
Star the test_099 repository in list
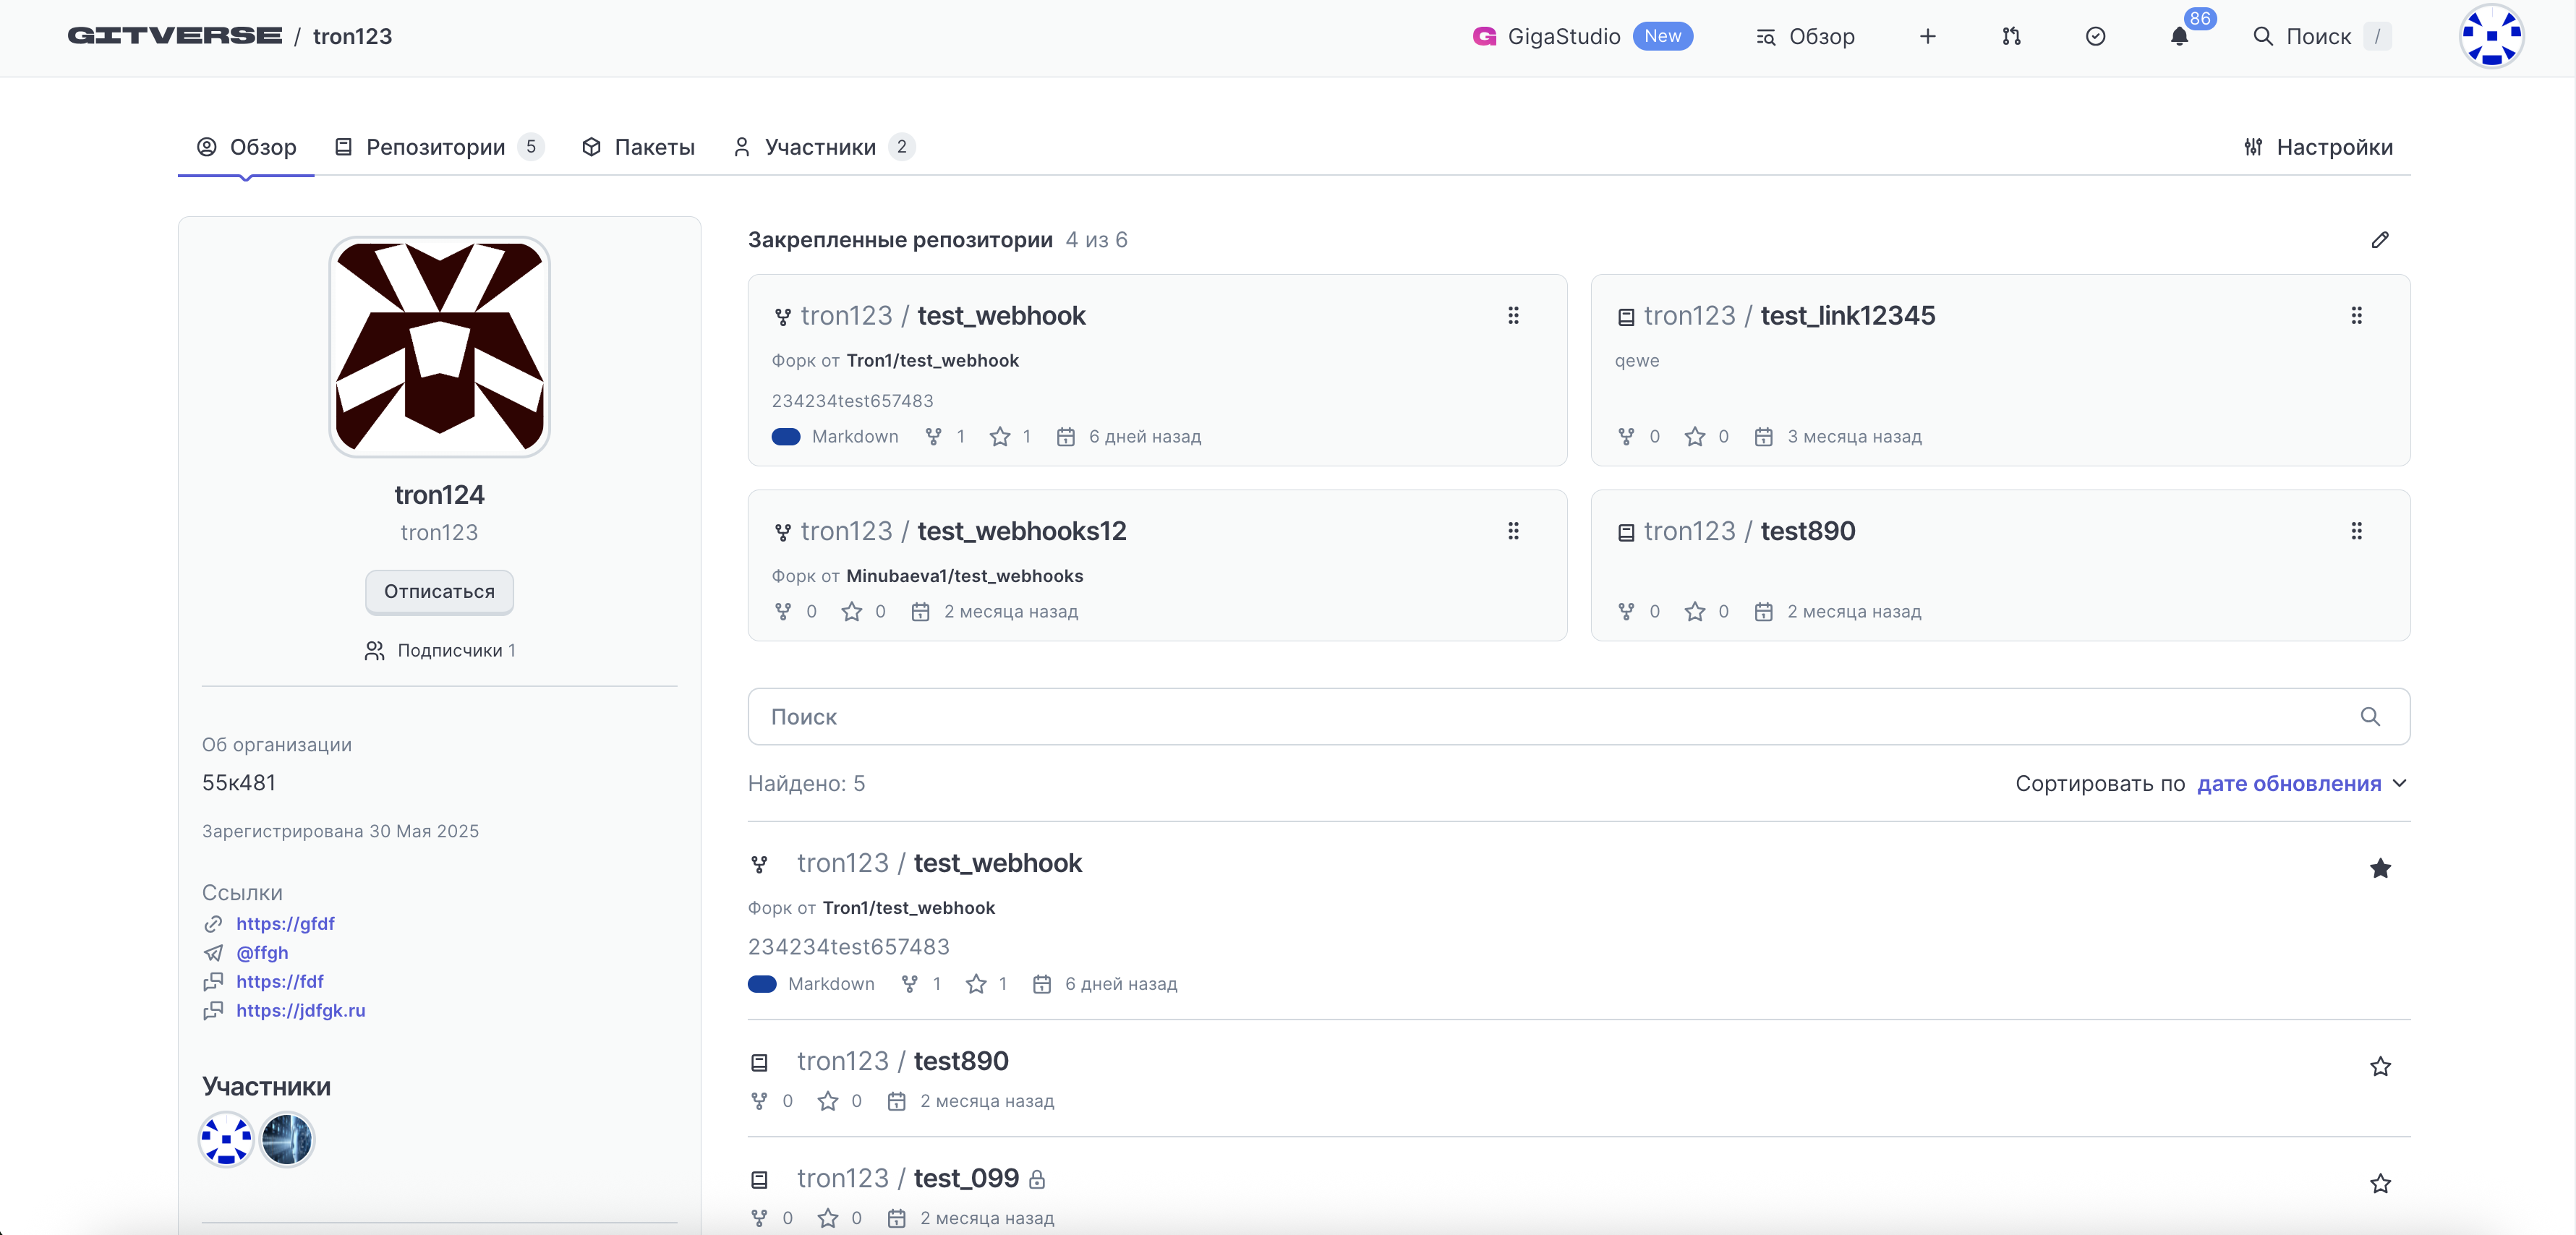2379,1184
